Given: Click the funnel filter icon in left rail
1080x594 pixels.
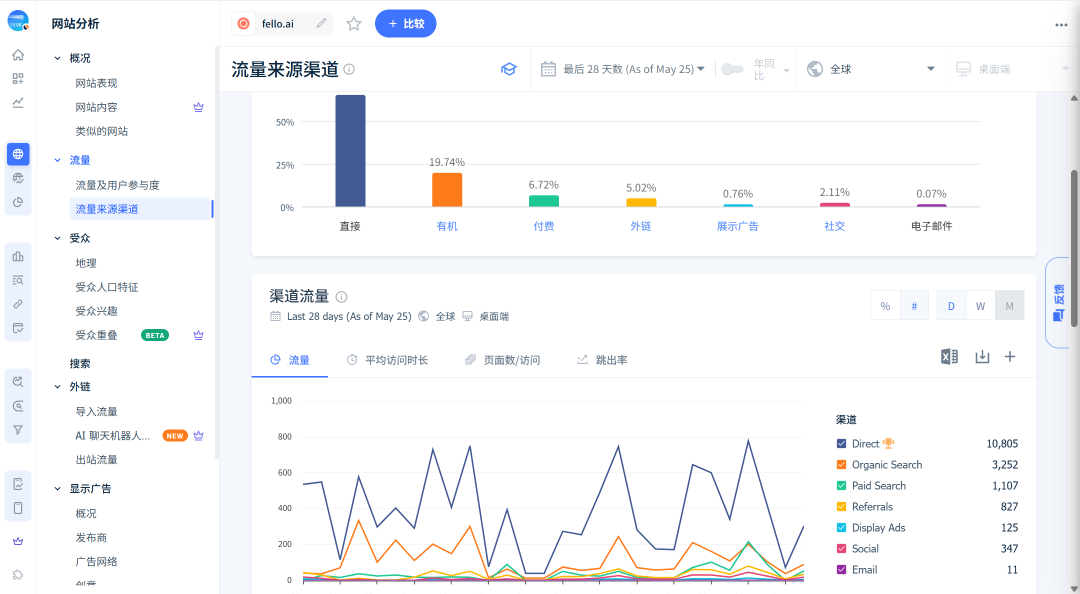Looking at the screenshot, I should click(19, 430).
